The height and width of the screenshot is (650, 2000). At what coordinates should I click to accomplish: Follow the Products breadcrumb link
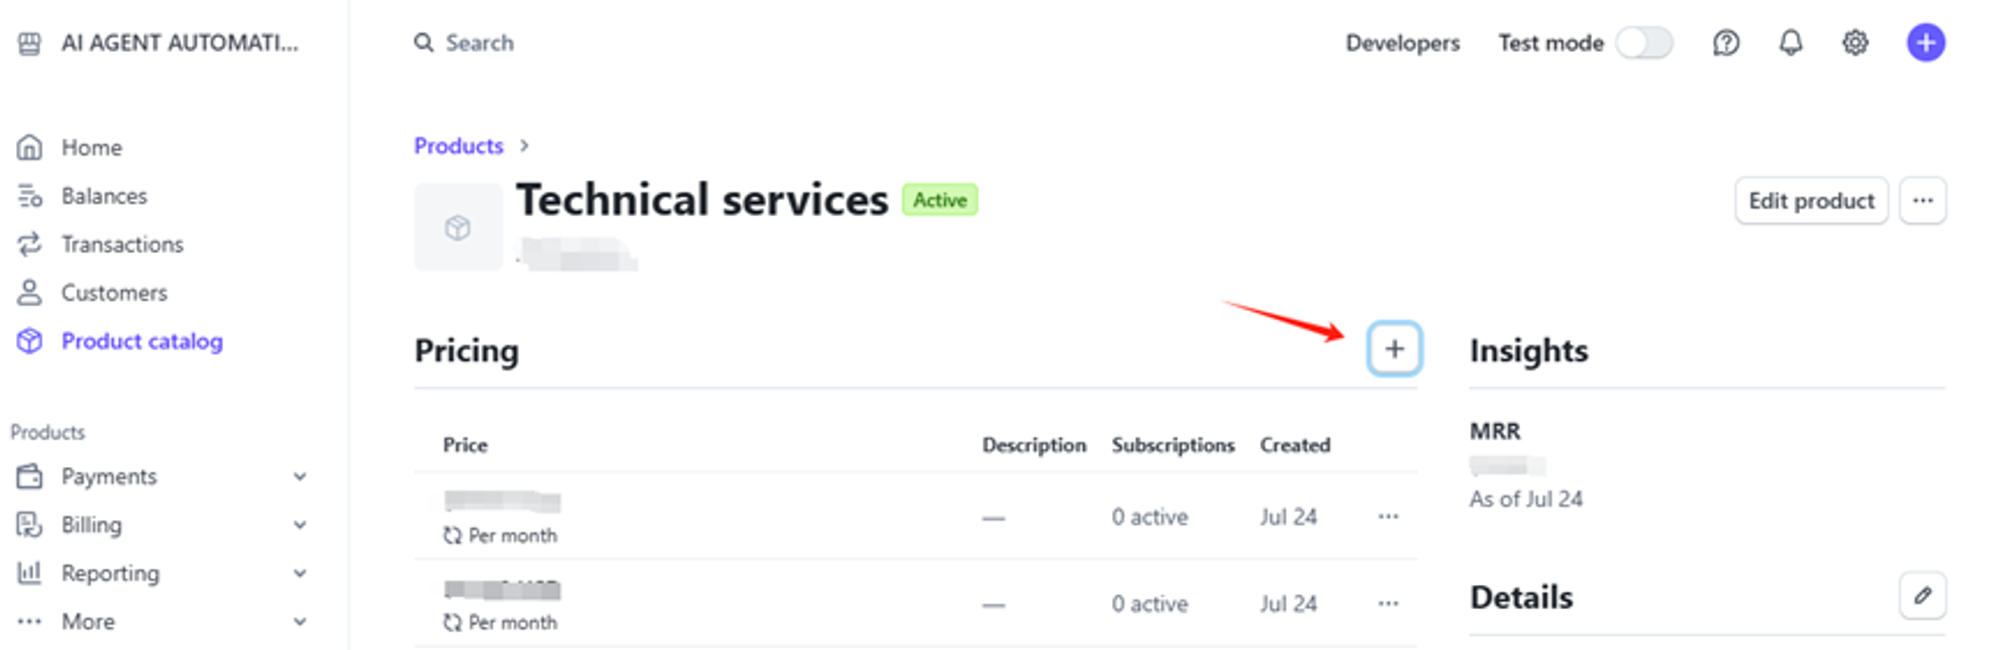[x=459, y=146]
